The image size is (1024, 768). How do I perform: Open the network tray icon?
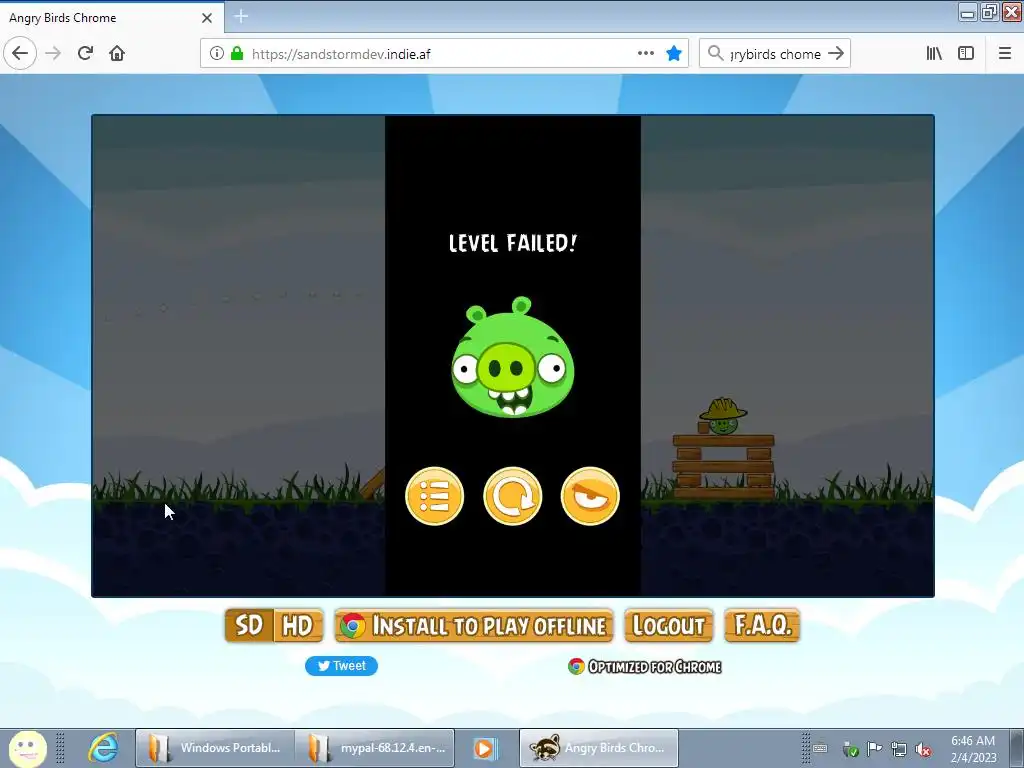click(899, 749)
